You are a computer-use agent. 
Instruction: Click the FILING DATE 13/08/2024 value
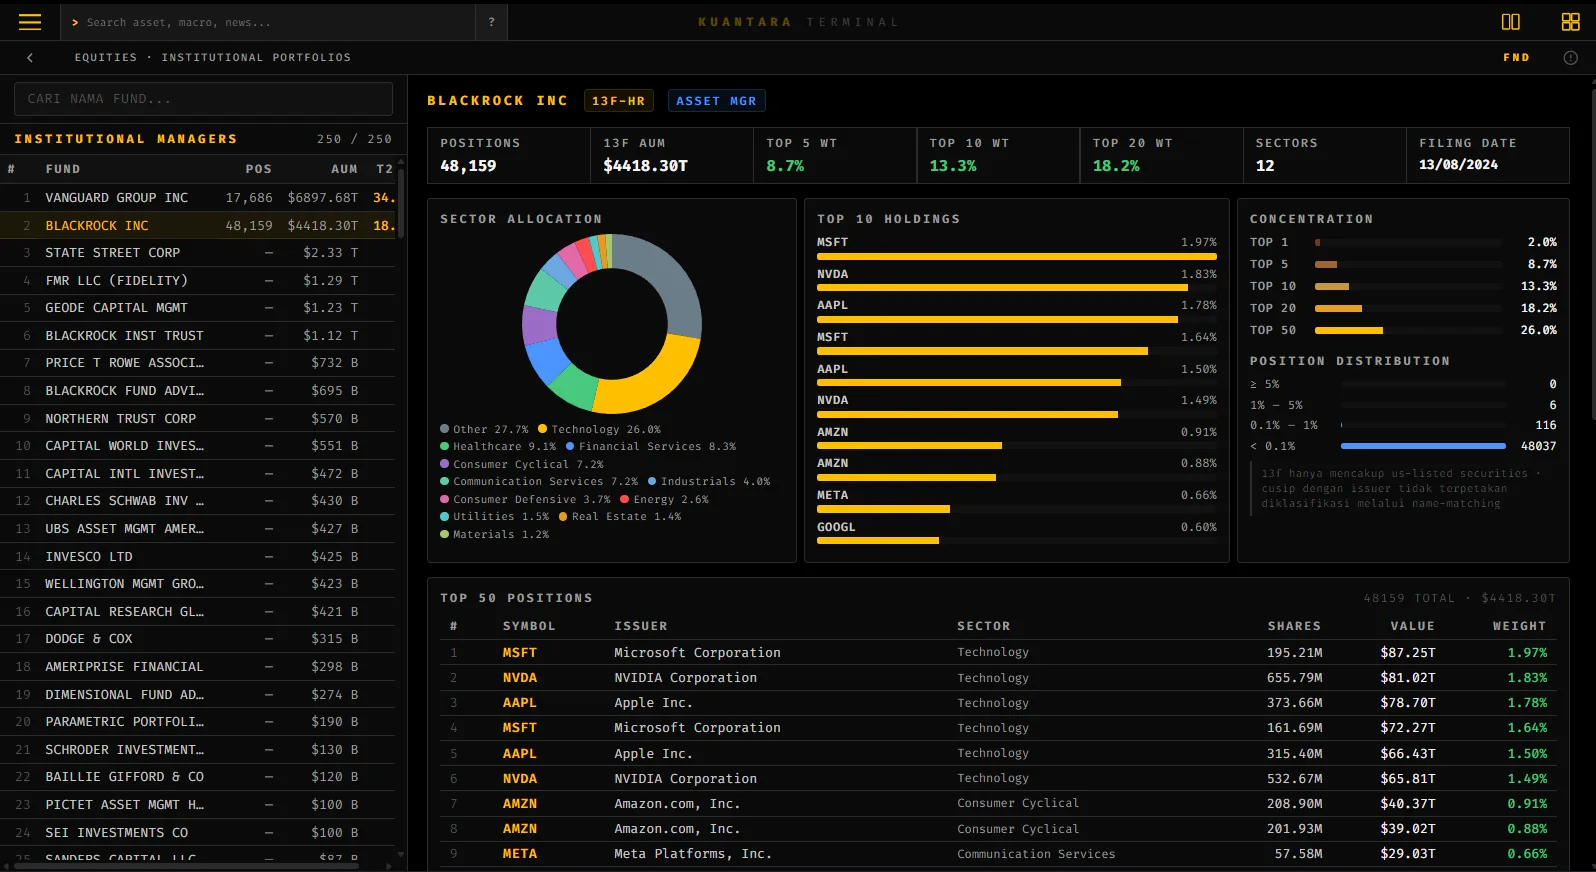[x=1458, y=165]
